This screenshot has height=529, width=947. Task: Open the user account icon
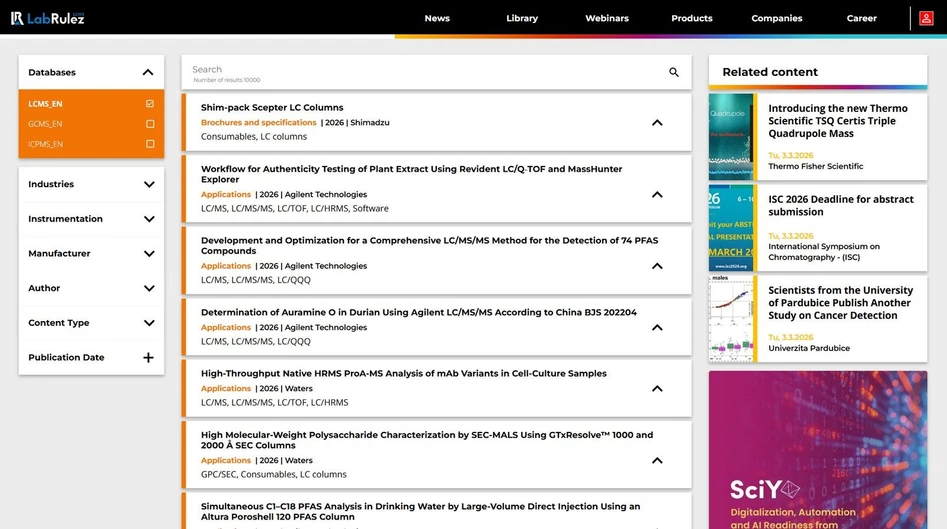(x=927, y=18)
